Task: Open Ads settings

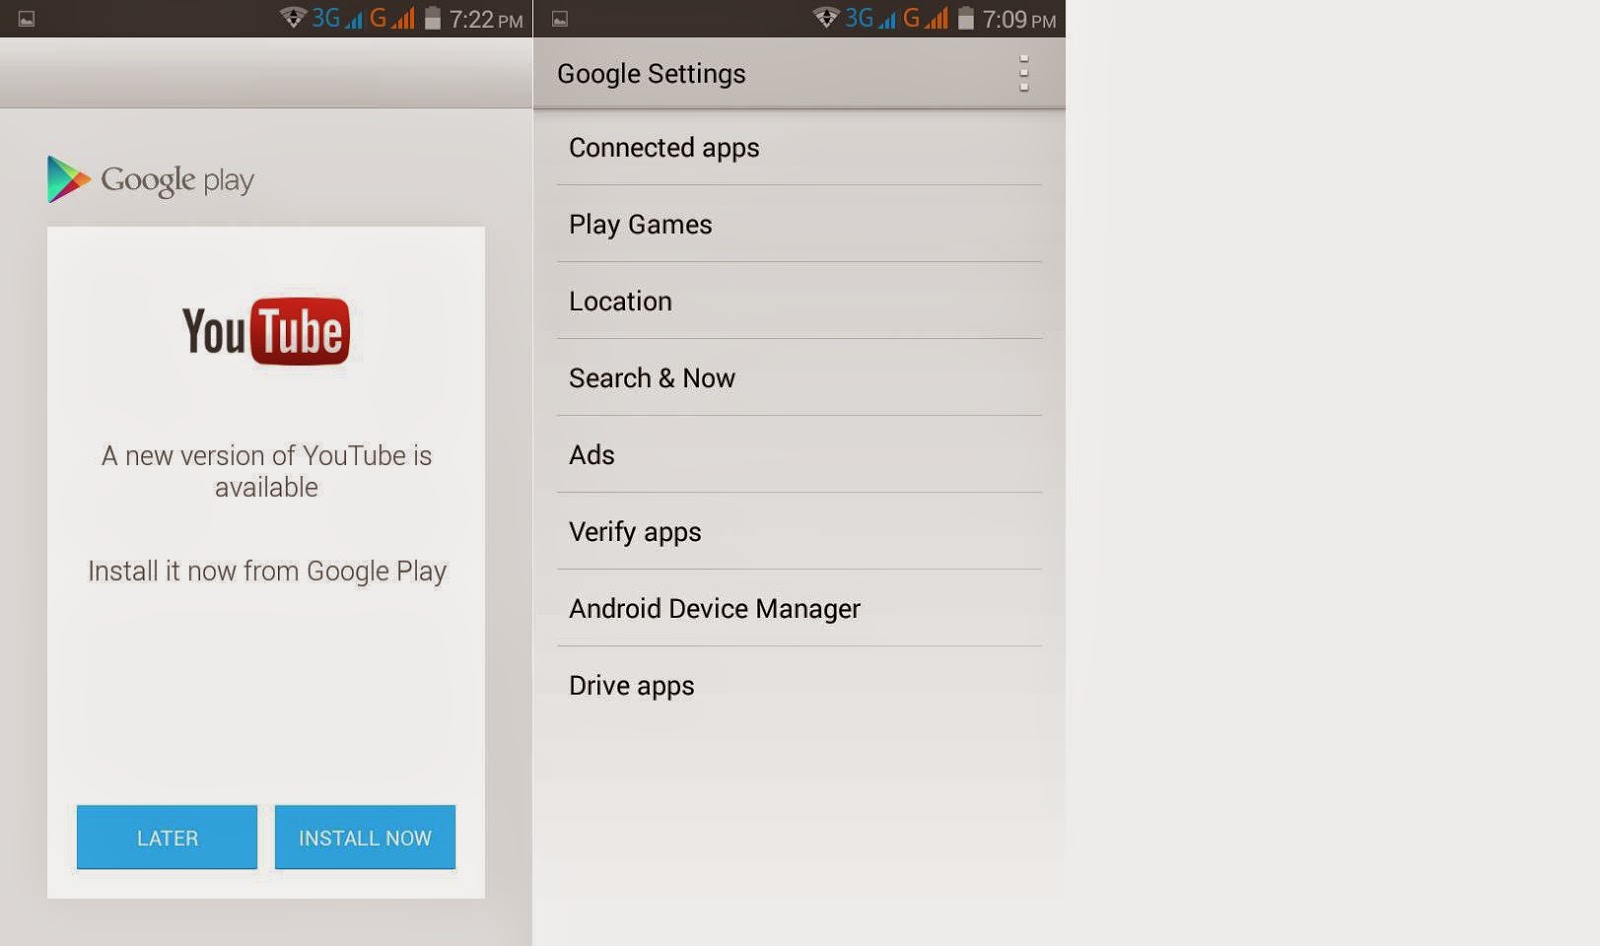Action: tap(799, 455)
